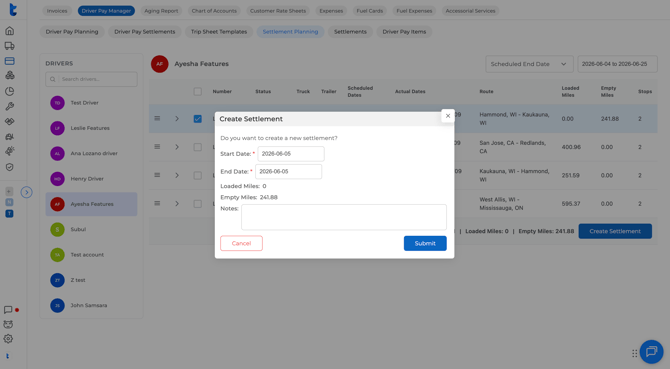Open the Scheduled End Date dropdown

click(x=529, y=64)
